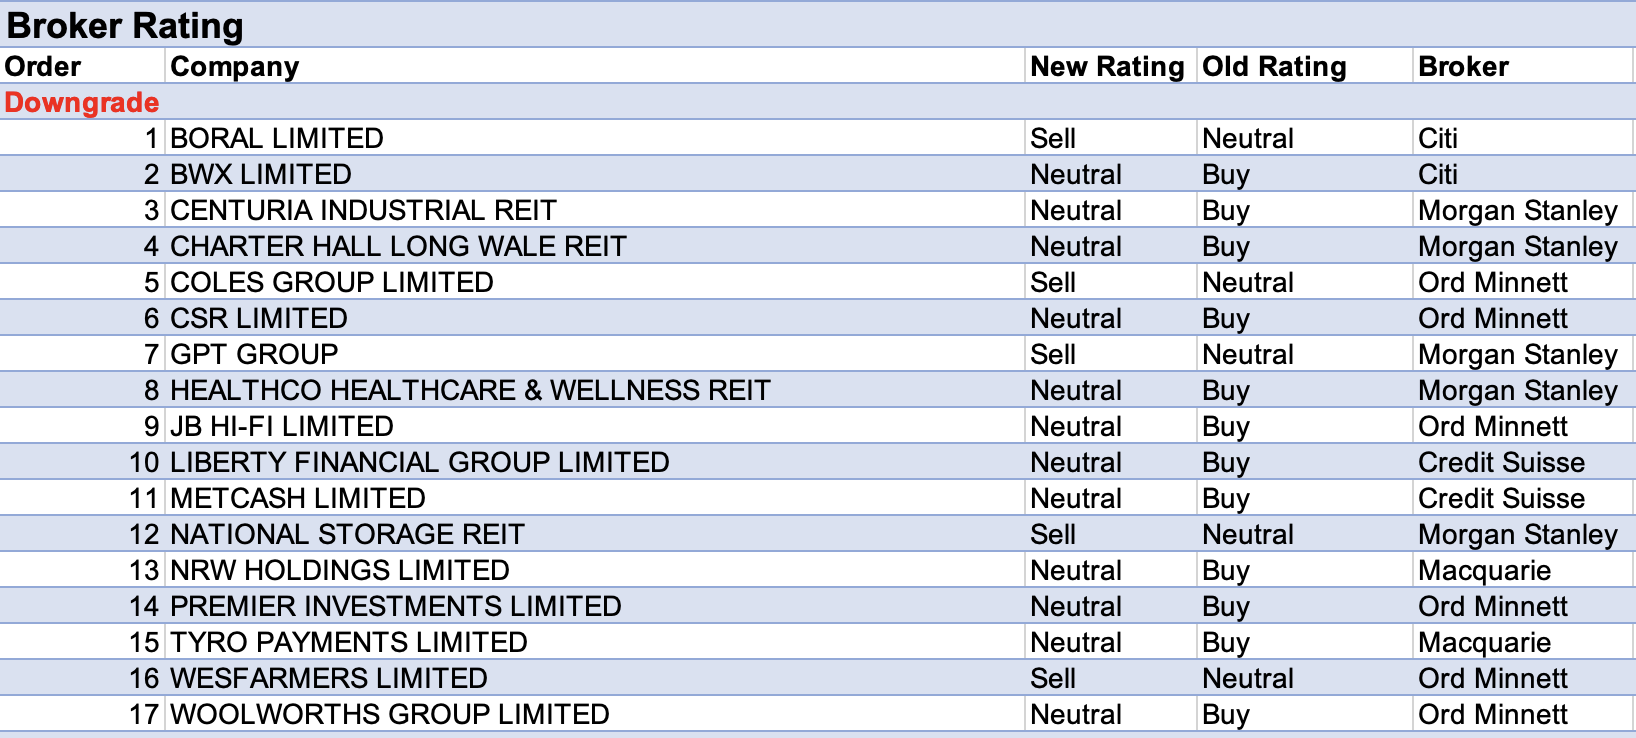Select Sell rating for COLES GROUP LIMITED
The image size is (1636, 738).
point(1053,282)
